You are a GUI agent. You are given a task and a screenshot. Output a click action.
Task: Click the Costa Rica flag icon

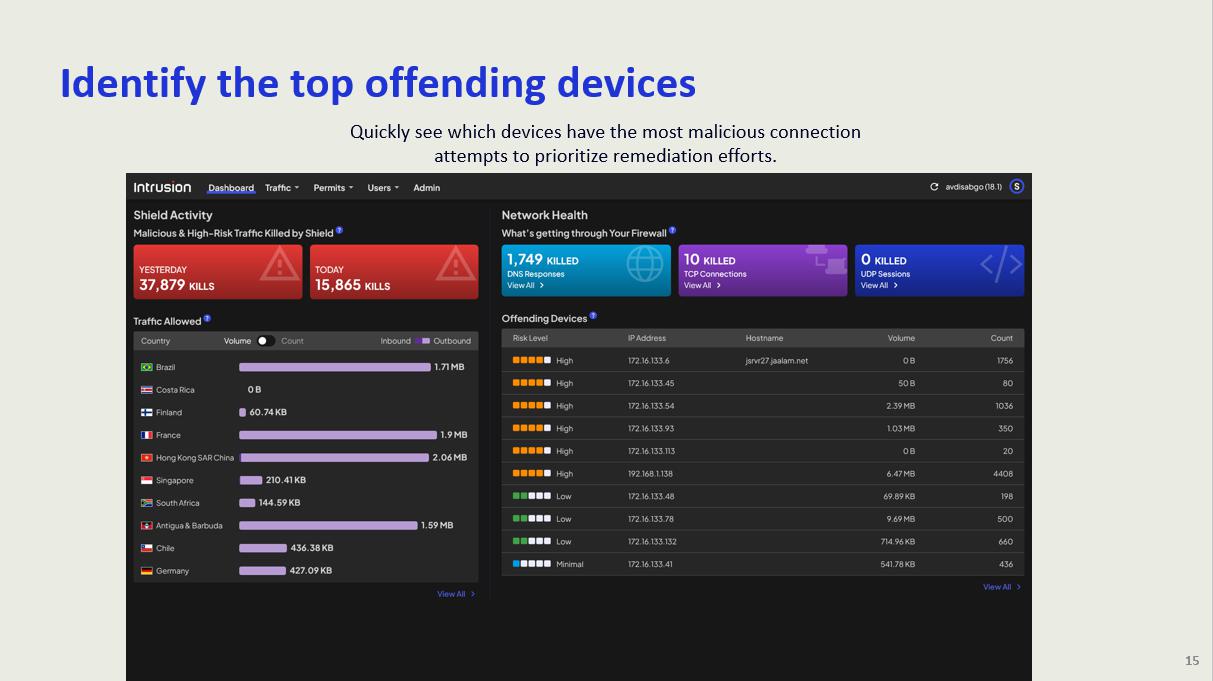(147, 390)
